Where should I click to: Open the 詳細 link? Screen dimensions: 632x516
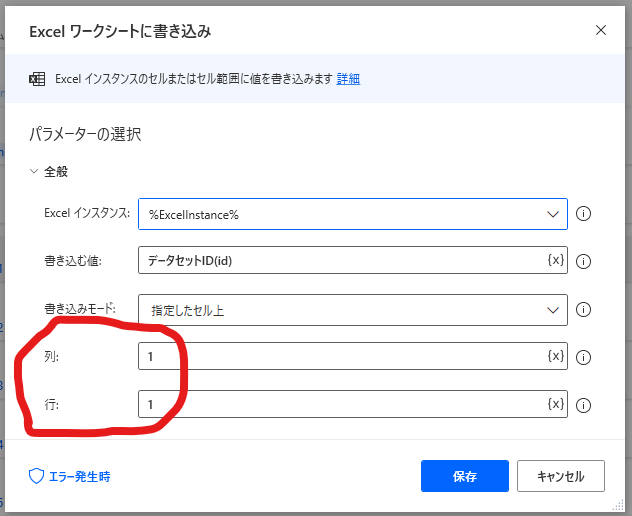point(348,79)
